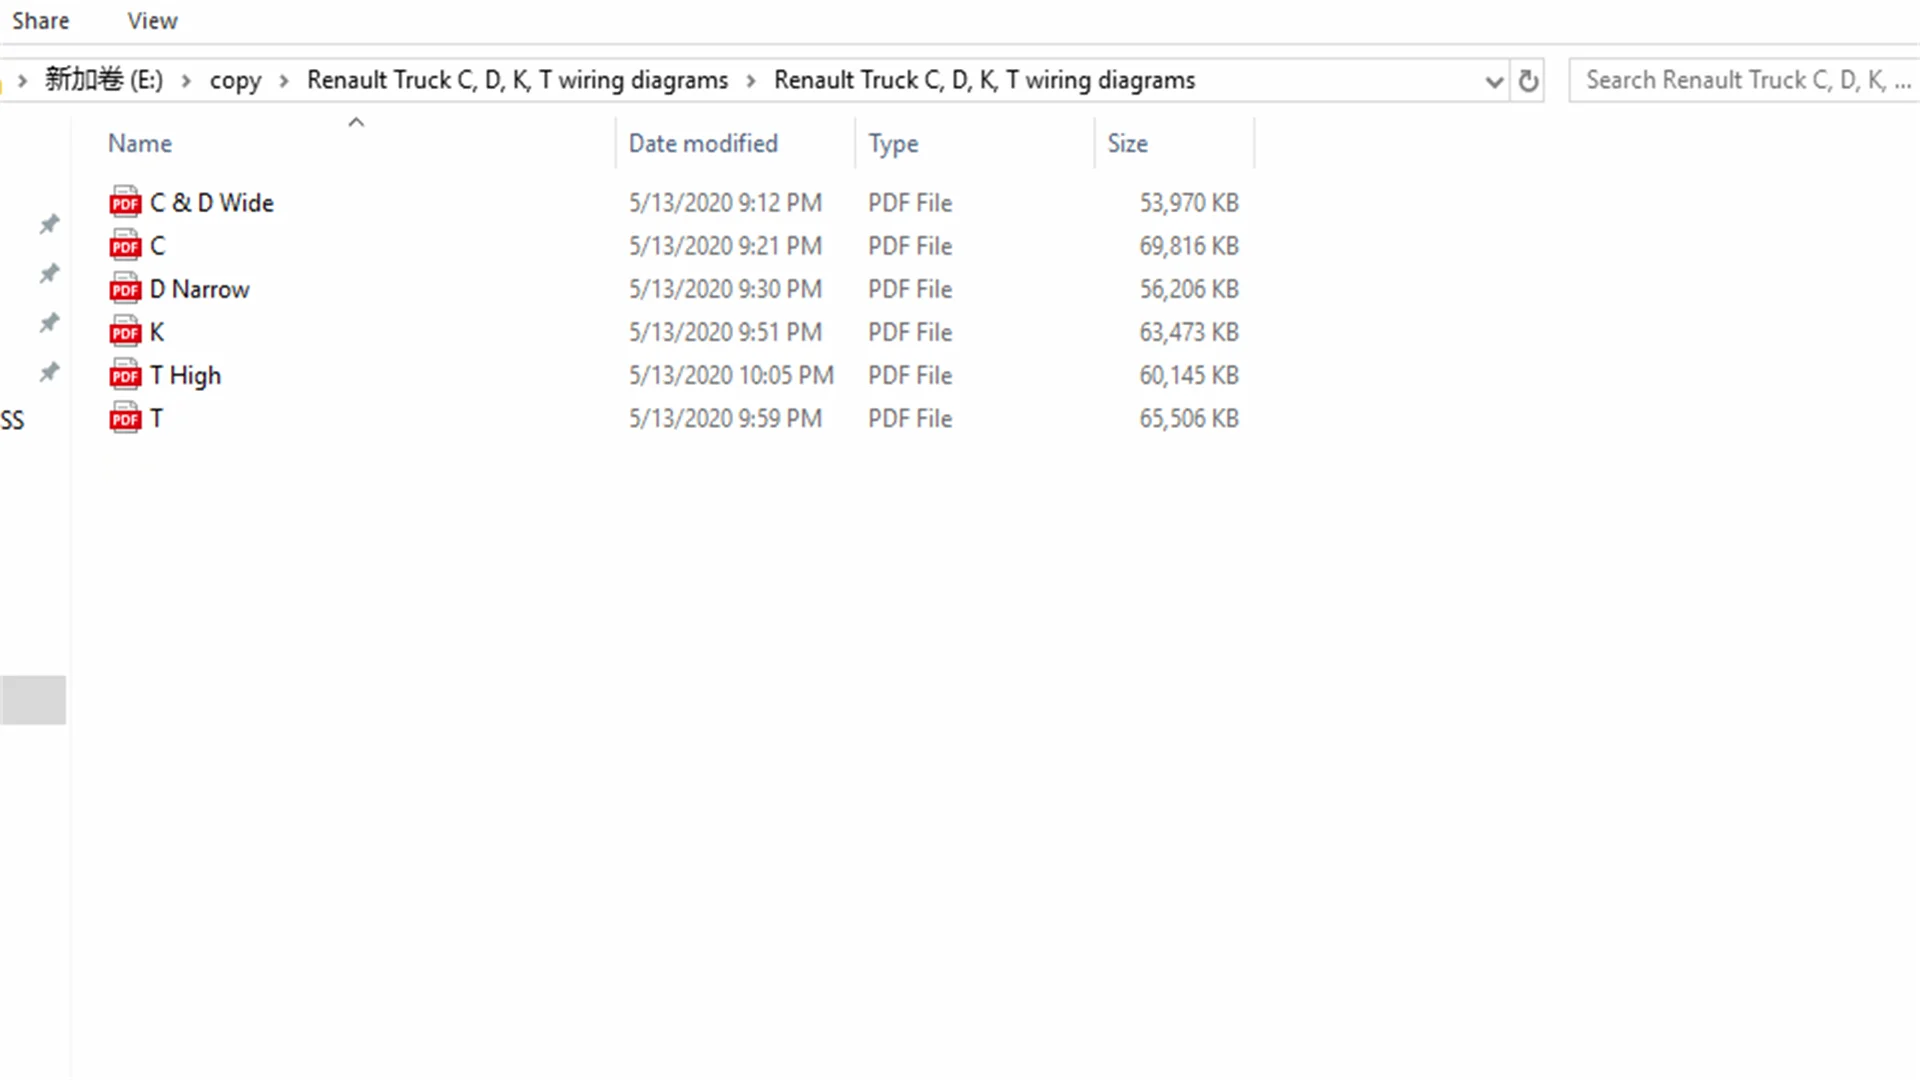Click the Search Renault Truck box
This screenshot has height=1080, width=1920.
[x=1744, y=80]
